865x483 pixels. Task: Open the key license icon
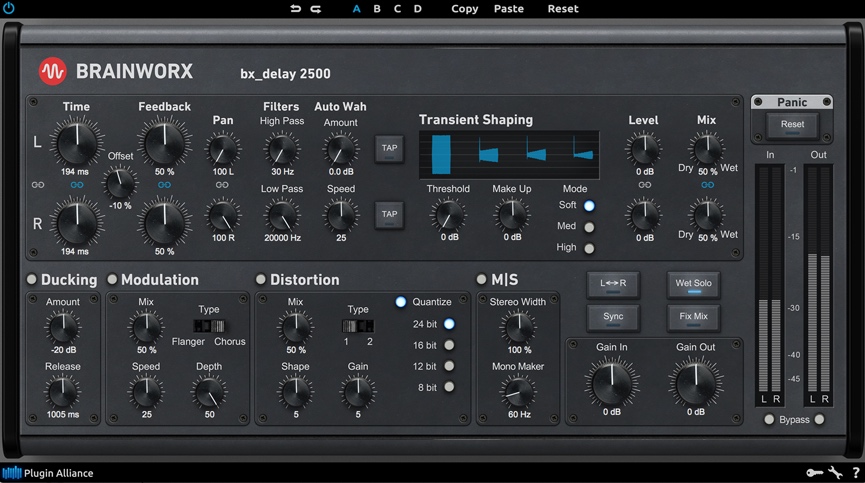[814, 473]
